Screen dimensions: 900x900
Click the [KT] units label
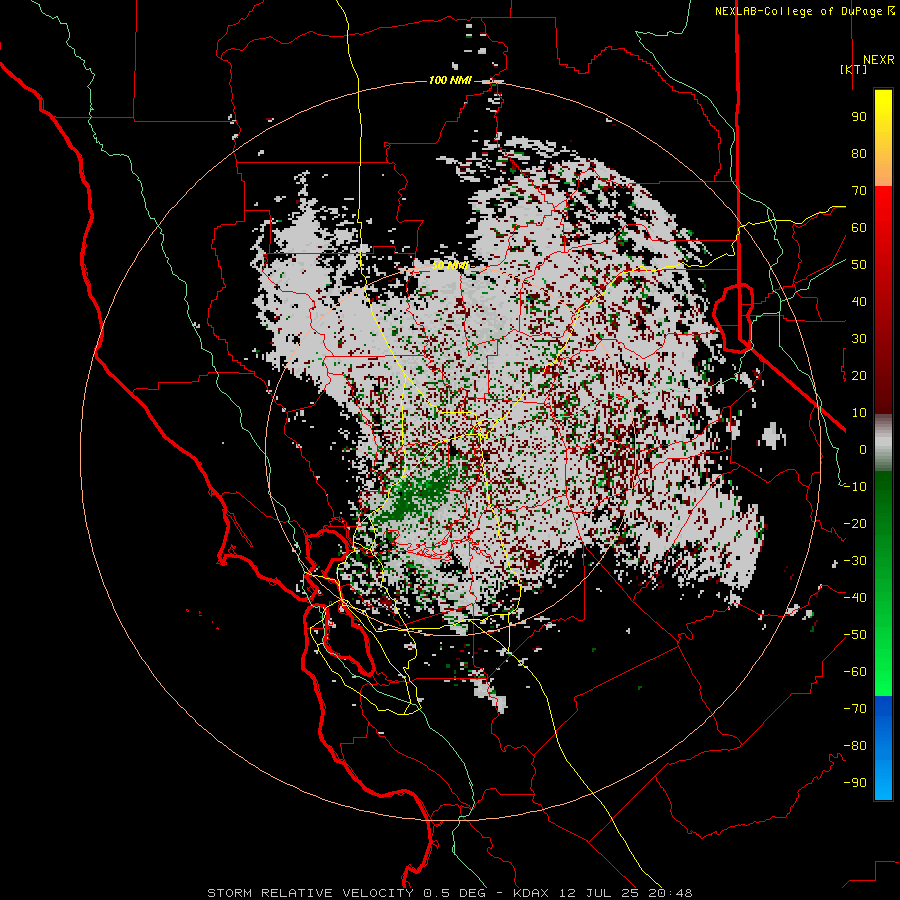853,69
